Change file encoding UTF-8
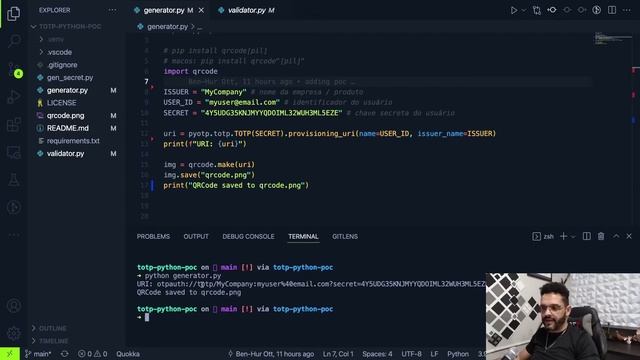This screenshot has width=640, height=360. [411, 354]
